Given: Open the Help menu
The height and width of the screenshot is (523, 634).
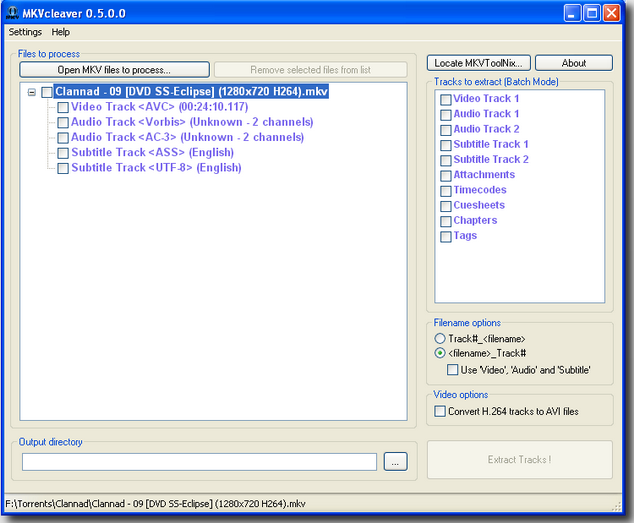Looking at the screenshot, I should click(61, 32).
